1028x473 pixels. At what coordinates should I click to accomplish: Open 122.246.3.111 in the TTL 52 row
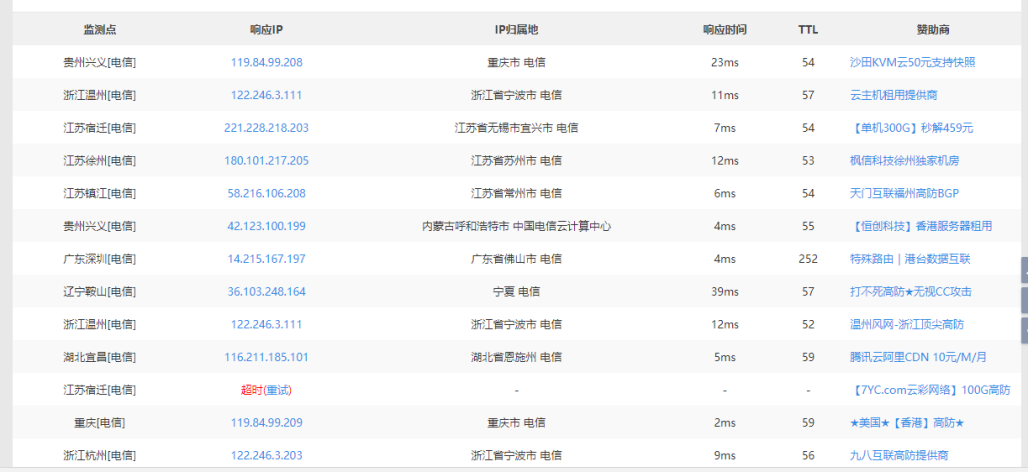click(266, 325)
